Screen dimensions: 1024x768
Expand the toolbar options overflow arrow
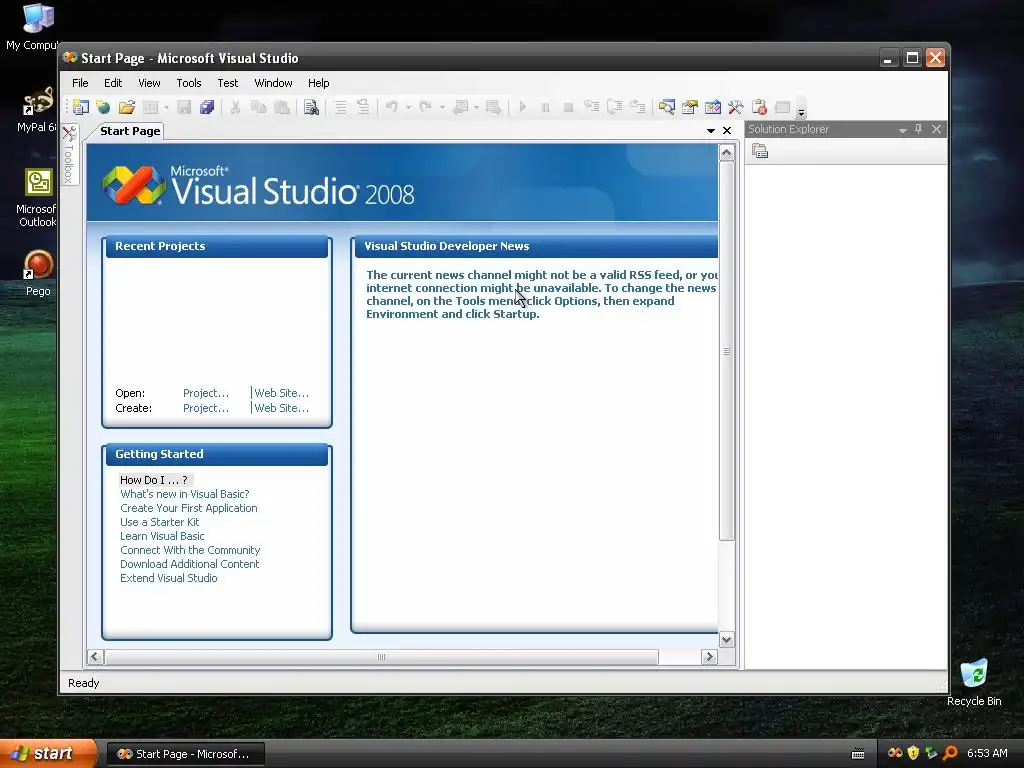[801, 112]
